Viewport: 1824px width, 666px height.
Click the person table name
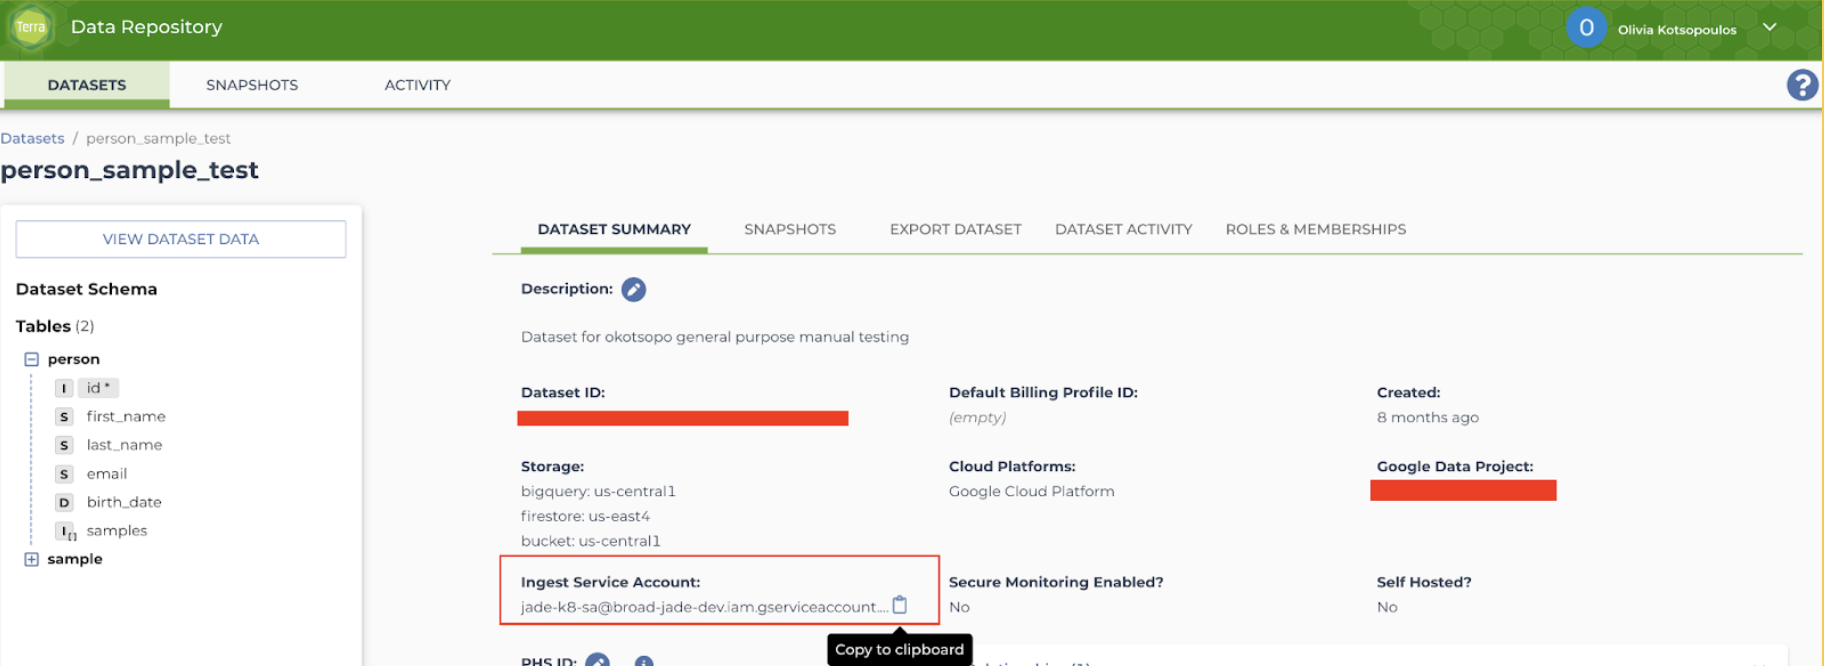74,359
